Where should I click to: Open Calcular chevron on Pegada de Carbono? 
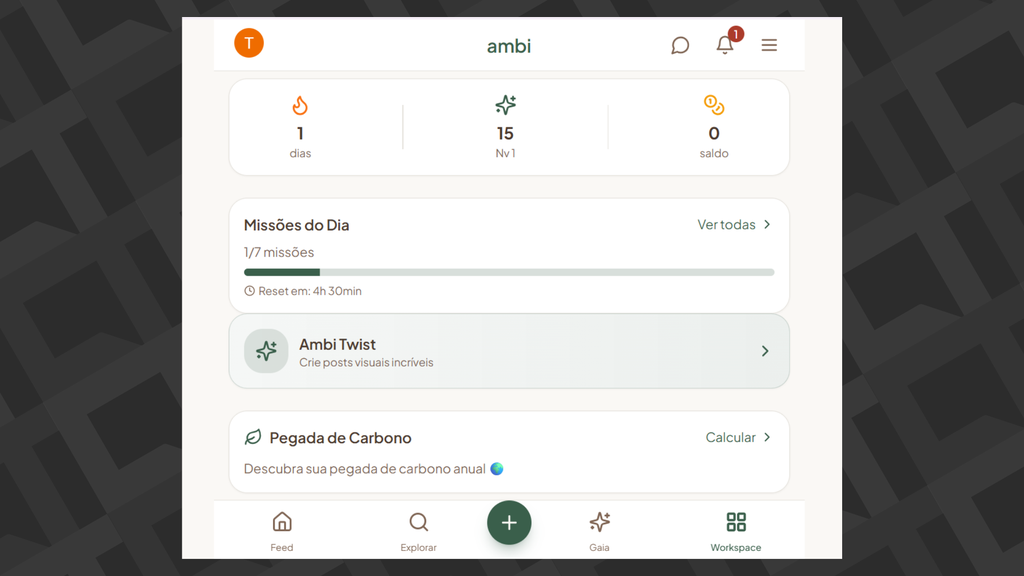(x=767, y=437)
